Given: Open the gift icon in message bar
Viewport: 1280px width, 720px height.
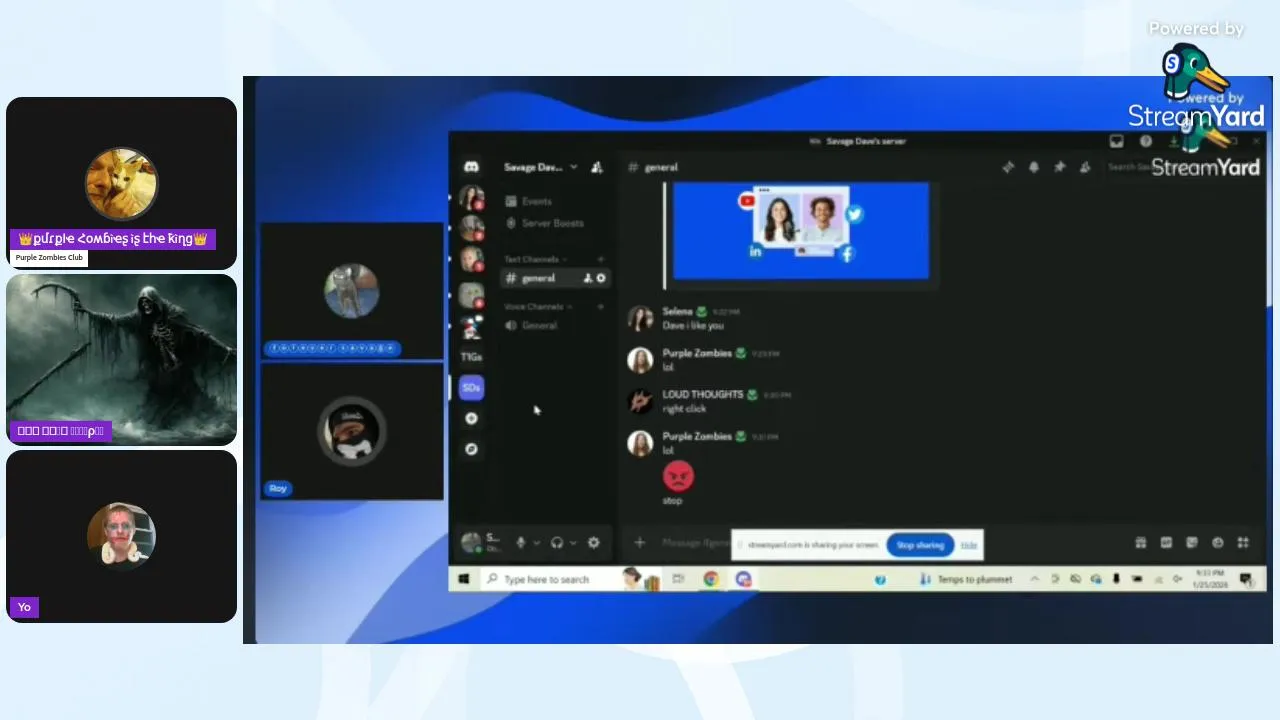Looking at the screenshot, I should 1141,543.
